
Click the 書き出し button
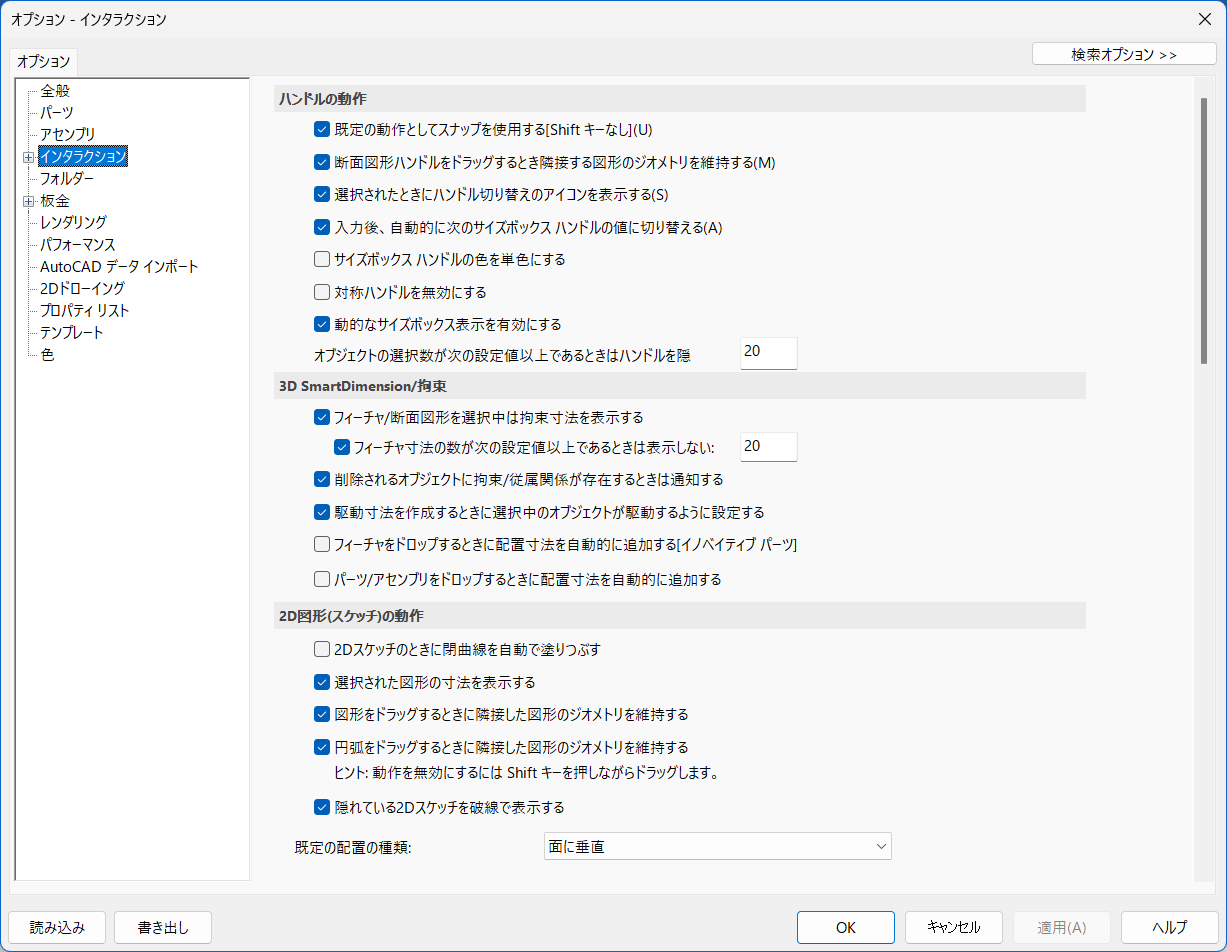click(162, 927)
